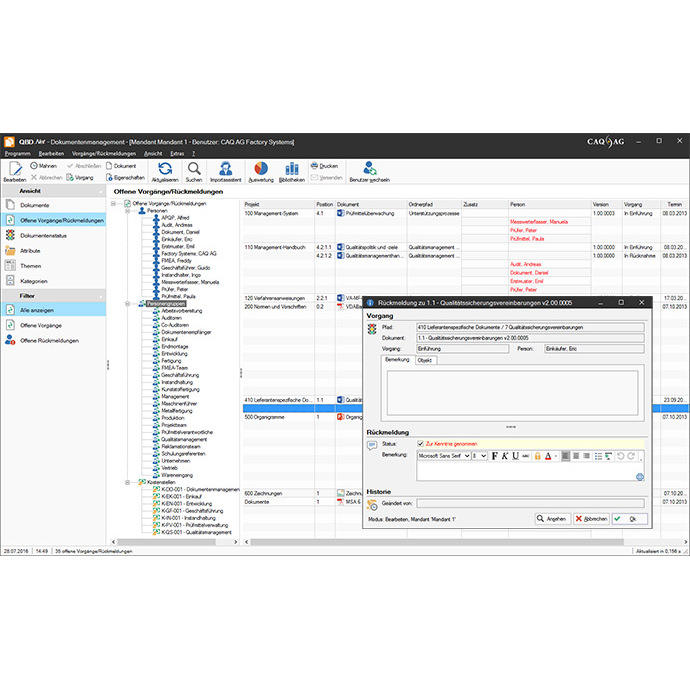
Task: Open the Programm menu
Action: pos(18,154)
